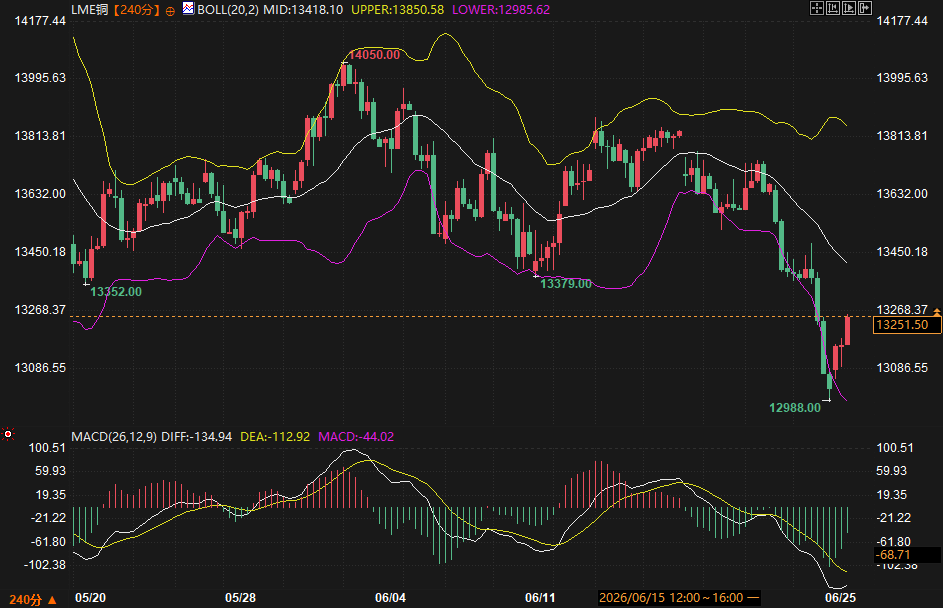Click the 14050.00 high price marker
The width and height of the screenshot is (943, 608).
point(374,55)
